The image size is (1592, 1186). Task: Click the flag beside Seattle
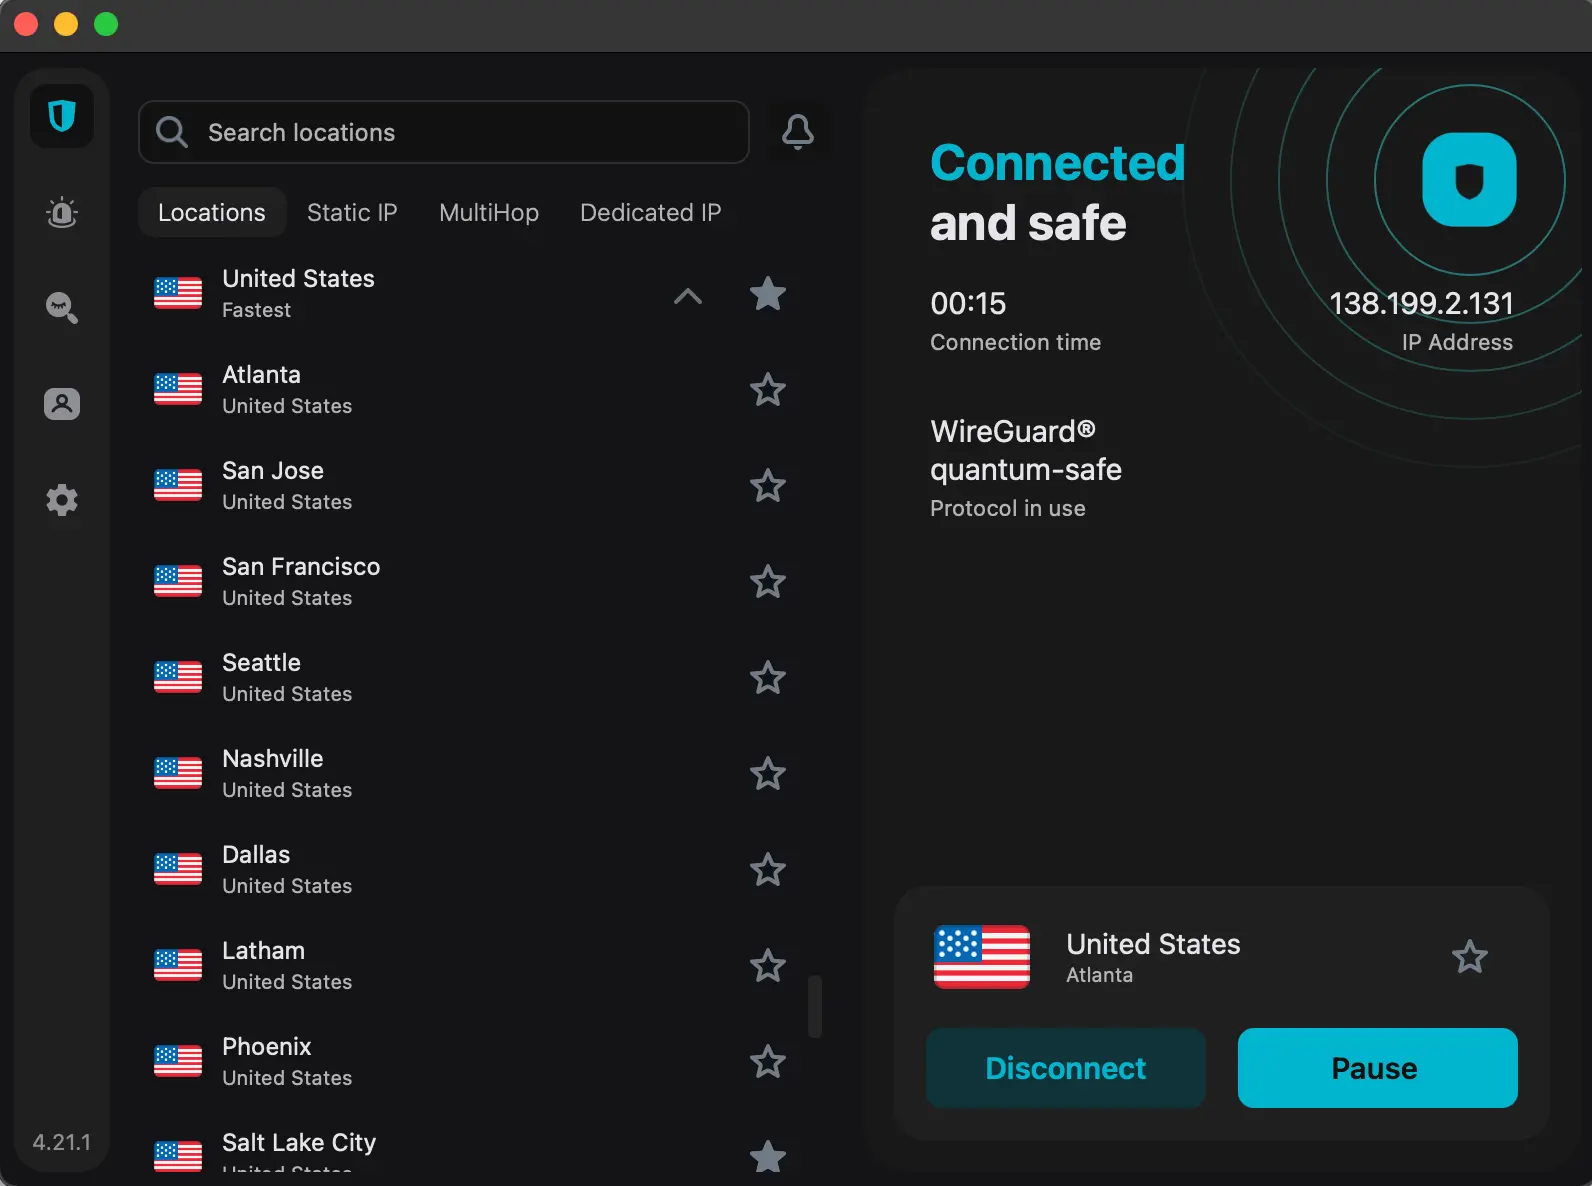[178, 677]
